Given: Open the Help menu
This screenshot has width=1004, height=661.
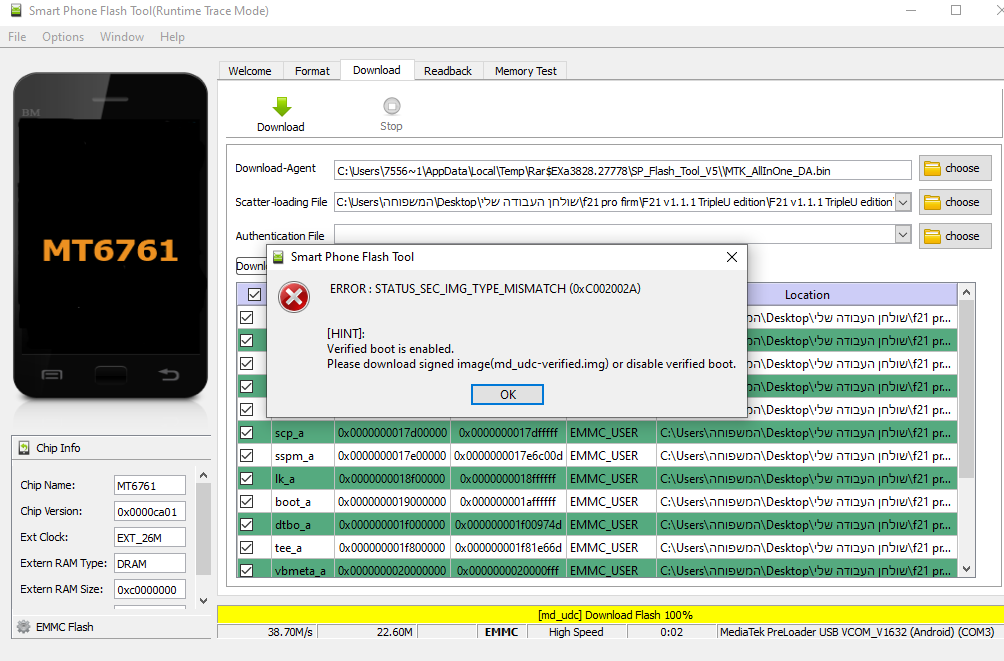Looking at the screenshot, I should (x=172, y=37).
